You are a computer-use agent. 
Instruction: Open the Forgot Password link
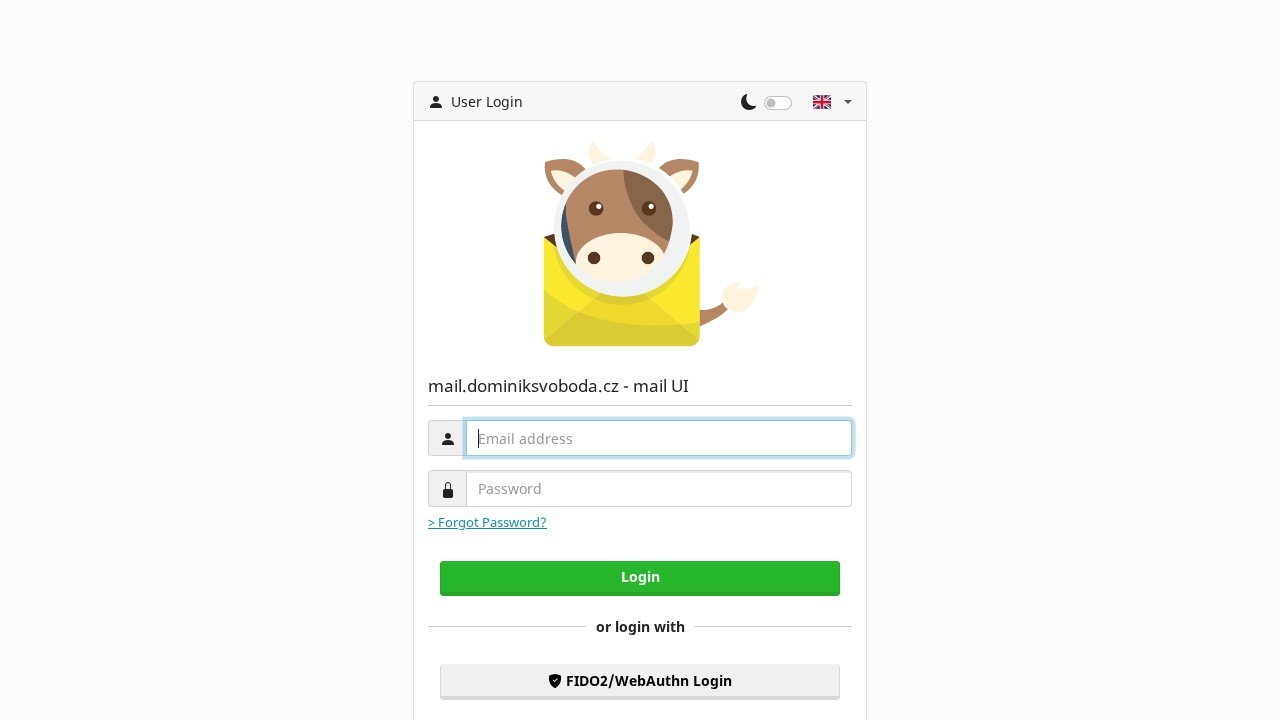[x=487, y=523]
